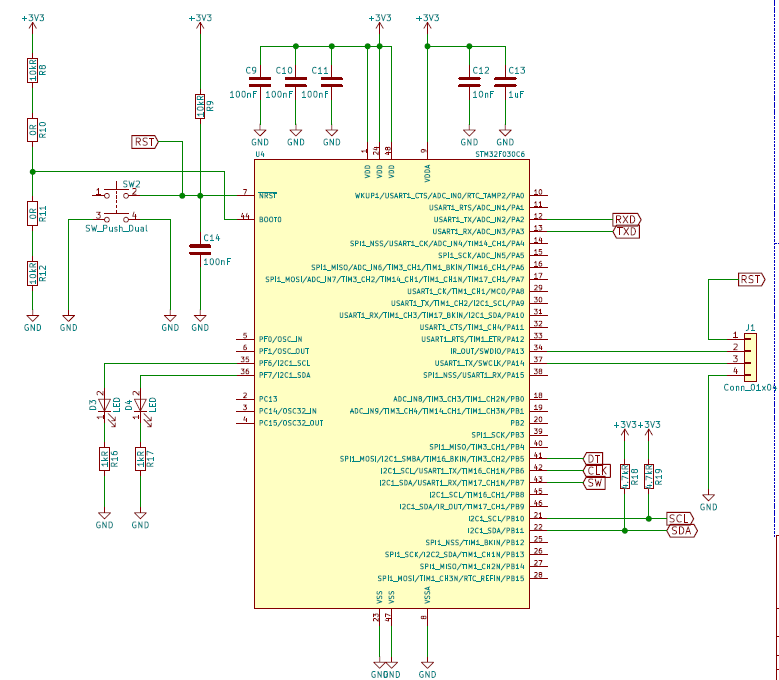
Task: Click GND symbol below resistor R16
Action: [104, 520]
